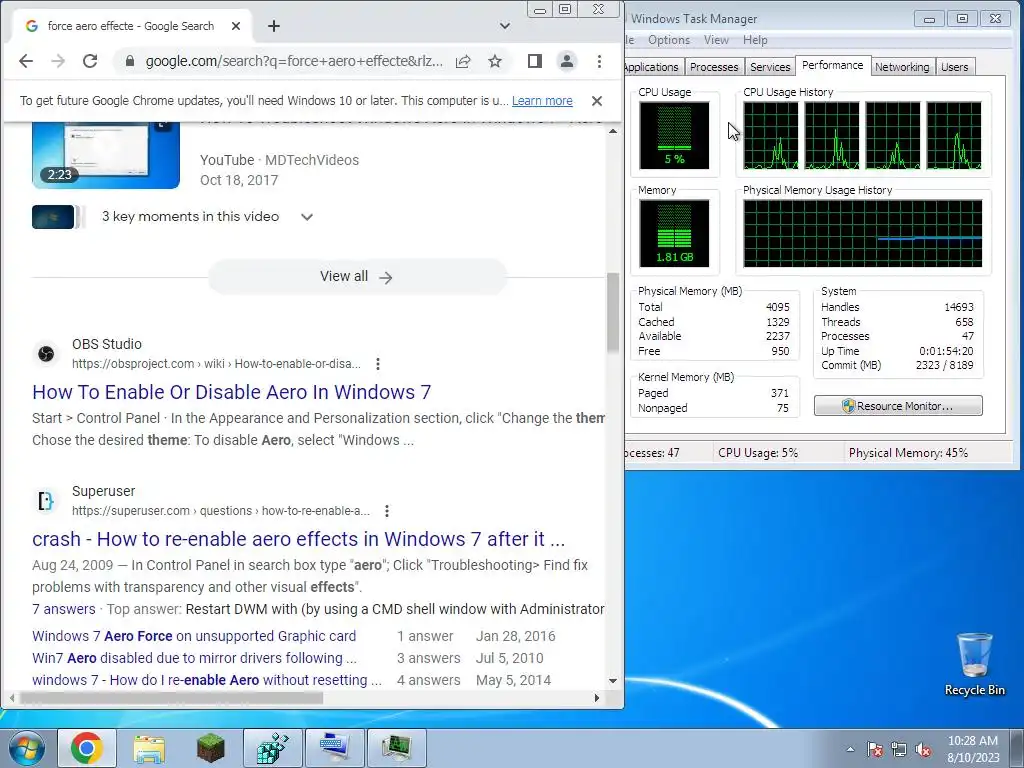
Task: Click Chrome scroll down arrow
Action: pyautogui.click(x=613, y=680)
